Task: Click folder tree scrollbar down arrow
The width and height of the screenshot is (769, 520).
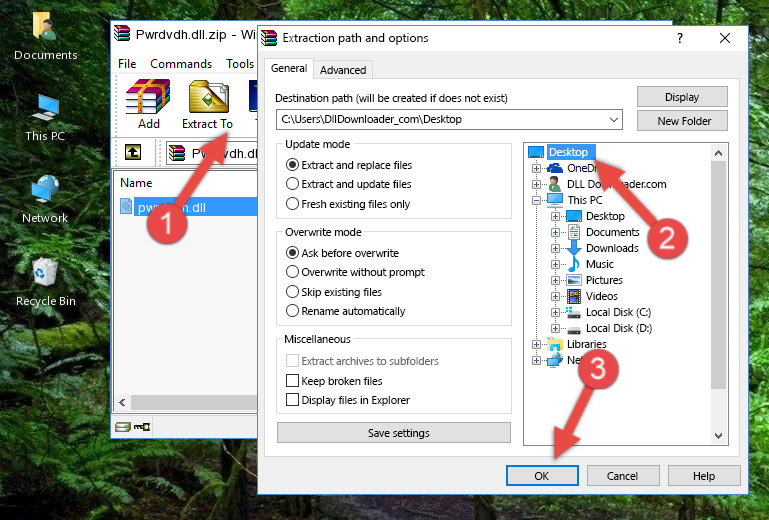Action: coord(718,436)
